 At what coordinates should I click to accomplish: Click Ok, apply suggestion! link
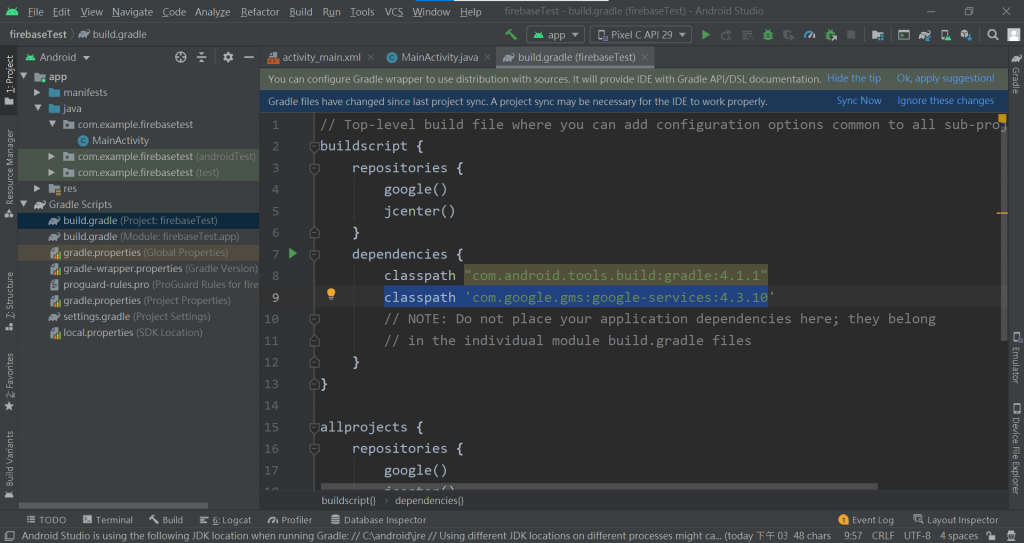click(946, 78)
